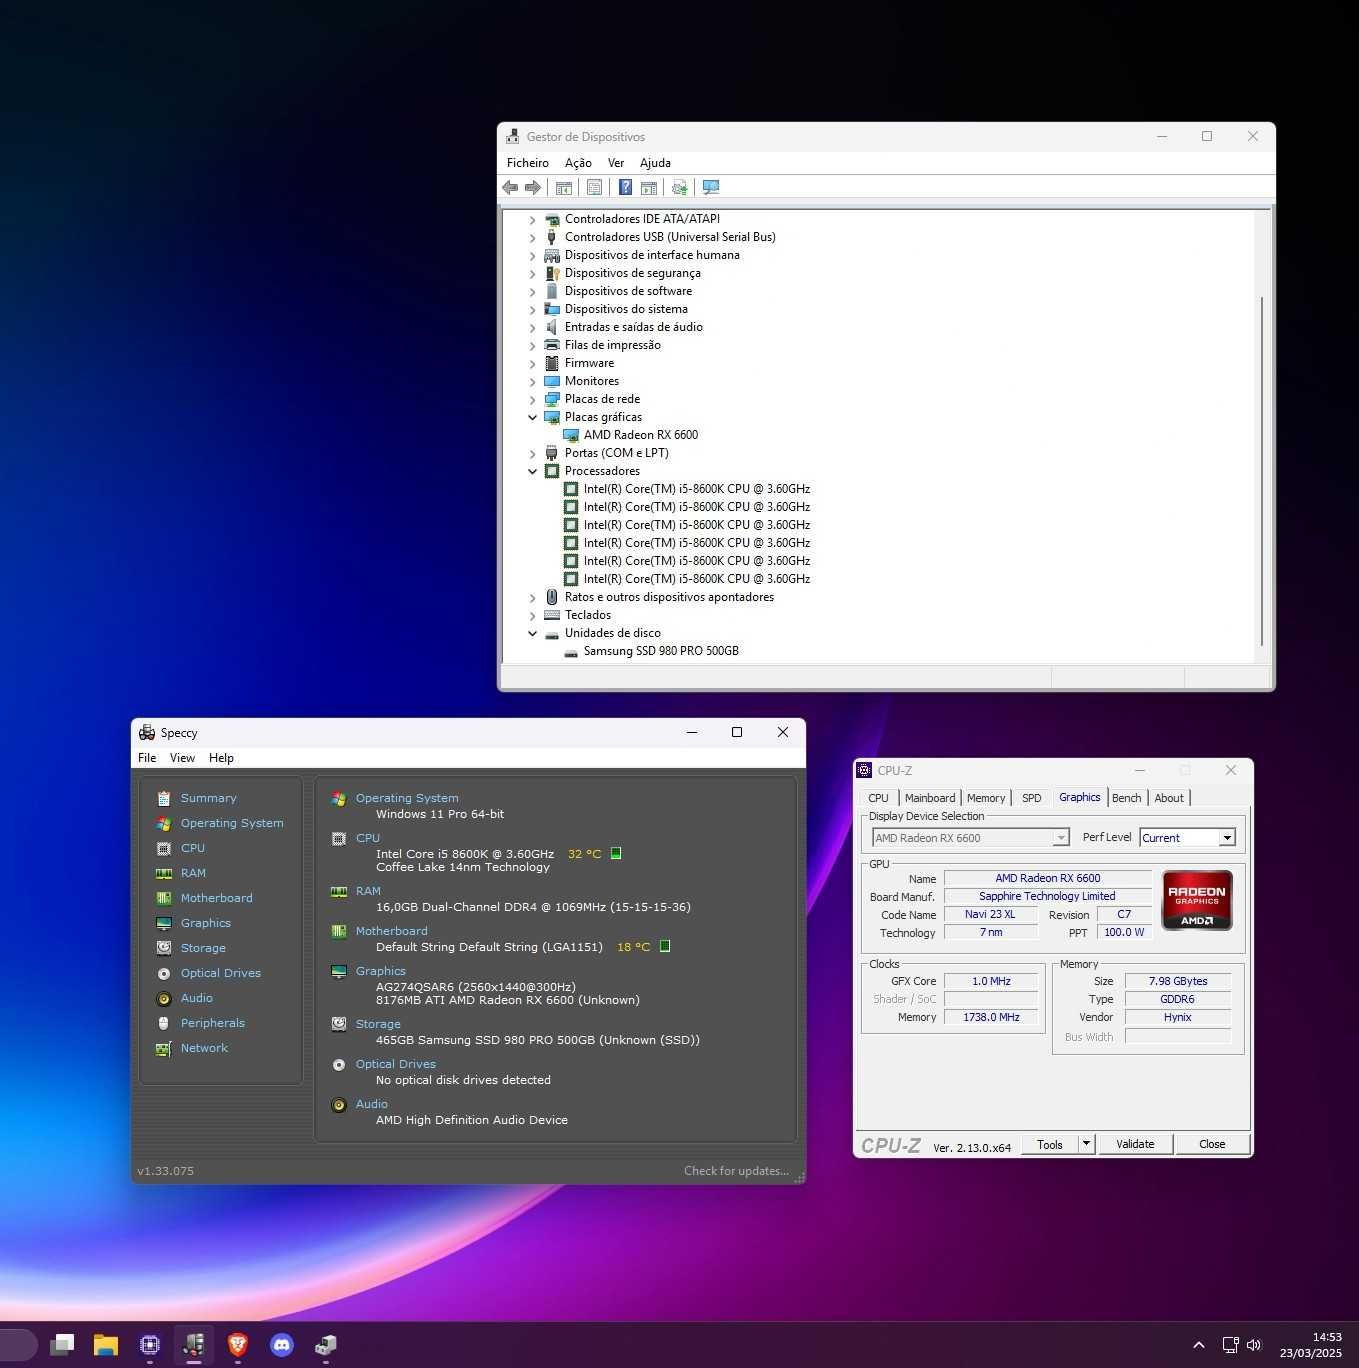Click Device Manager vertical scrollbar
Viewport: 1359px width, 1368px height.
tap(1262, 470)
